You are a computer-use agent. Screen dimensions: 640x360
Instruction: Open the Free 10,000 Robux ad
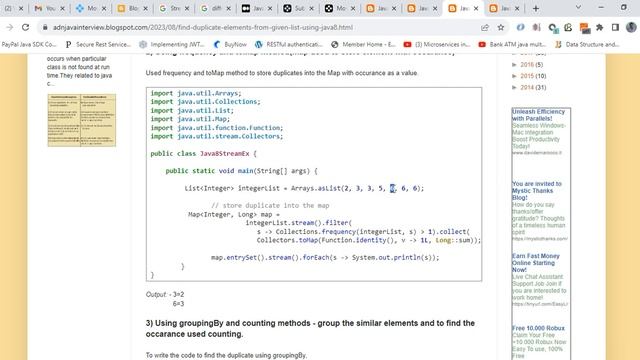(x=538, y=328)
